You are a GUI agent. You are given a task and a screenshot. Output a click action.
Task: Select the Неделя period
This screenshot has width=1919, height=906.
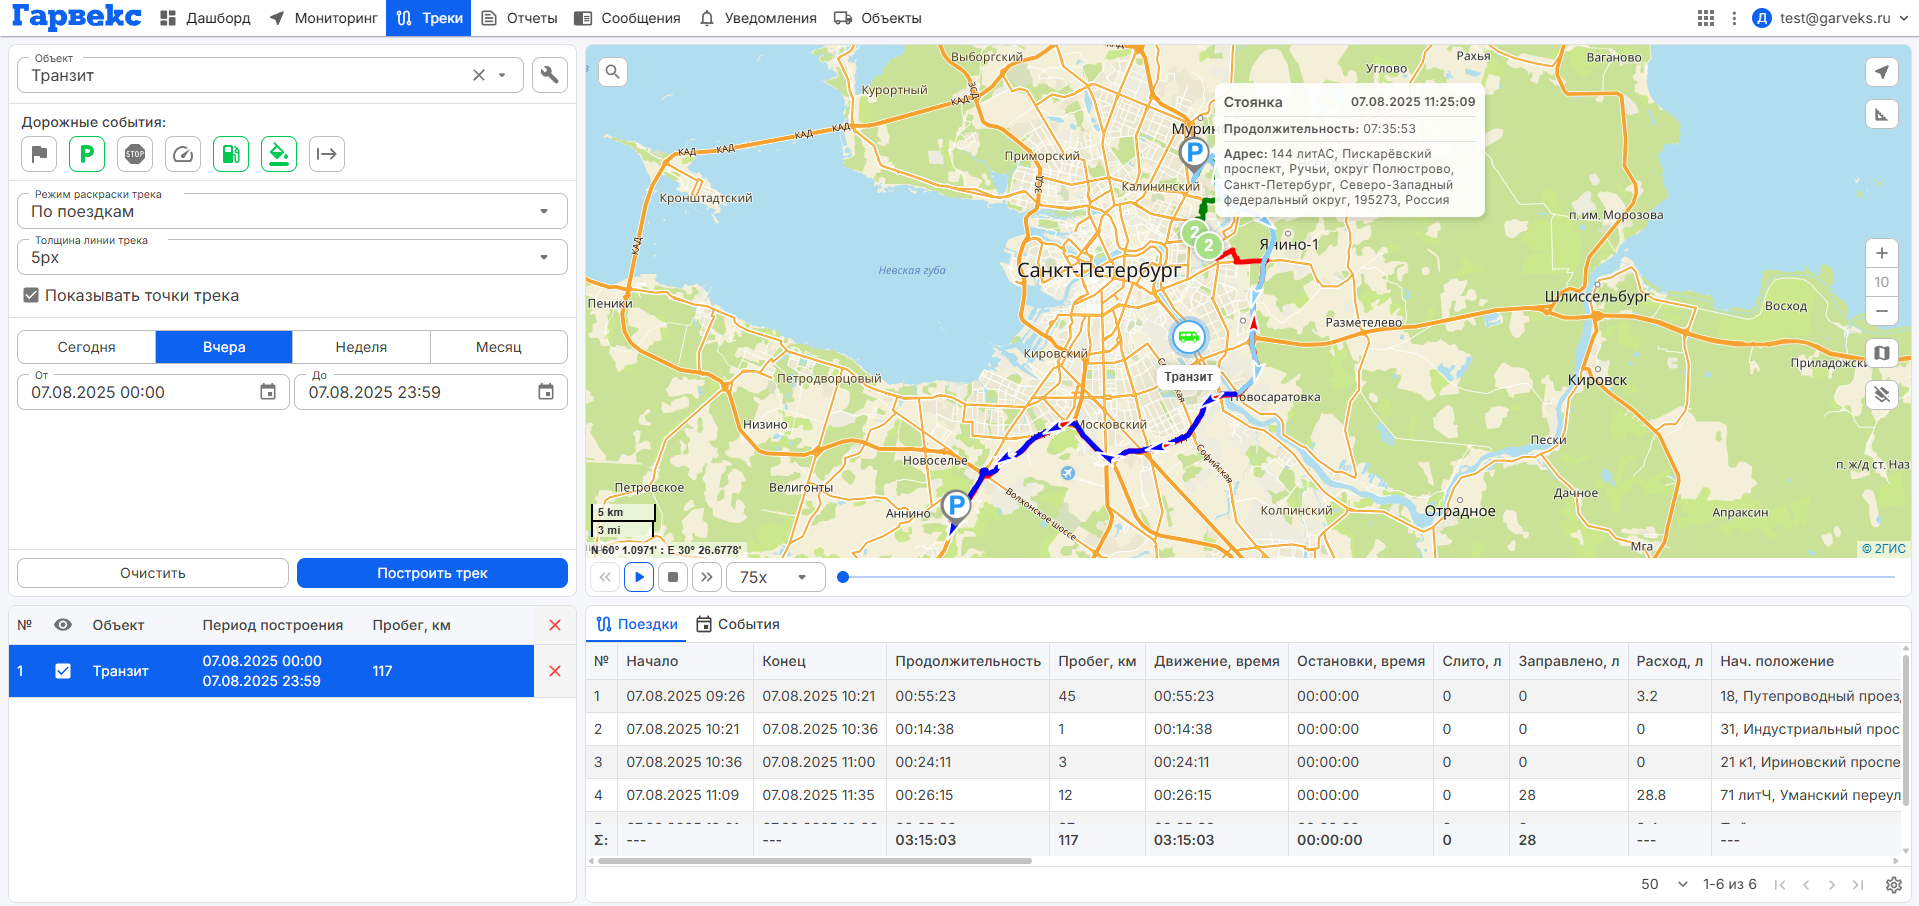361,347
